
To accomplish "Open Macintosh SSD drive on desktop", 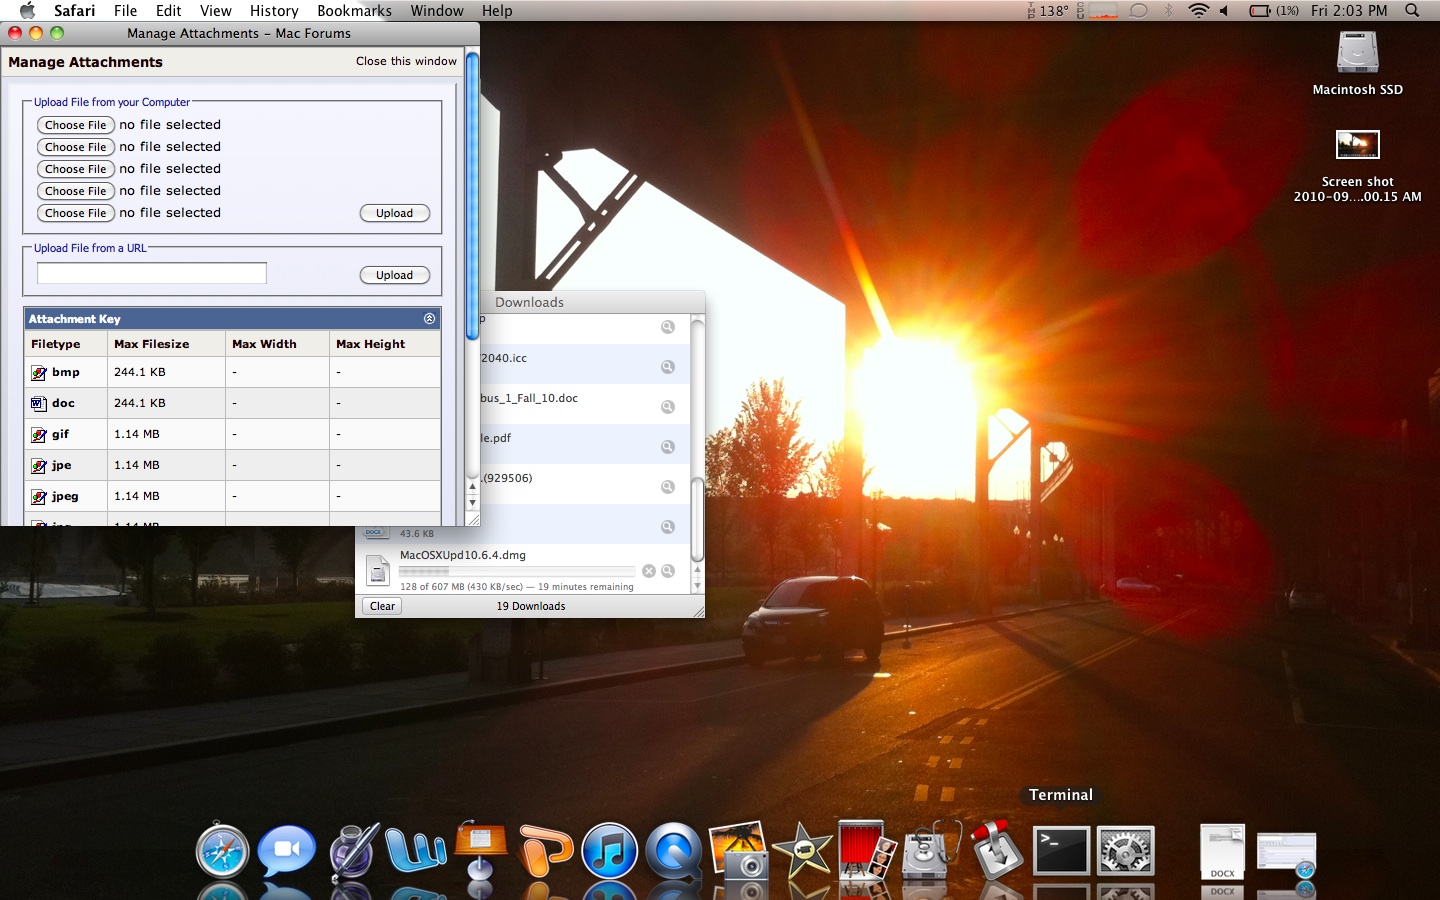I will click(x=1358, y=53).
